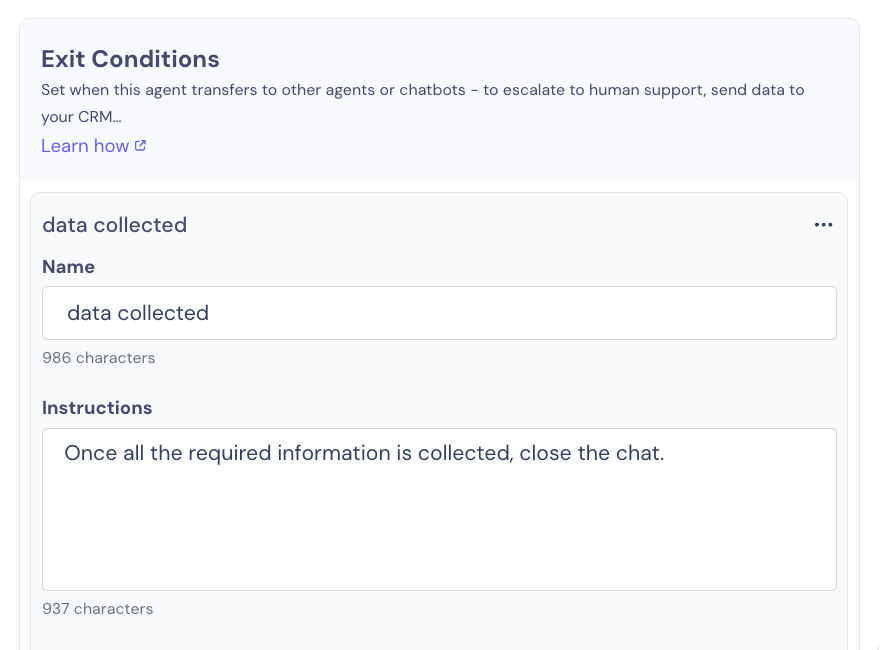
Task: Click the external link icon beside Learn how
Action: [140, 146]
